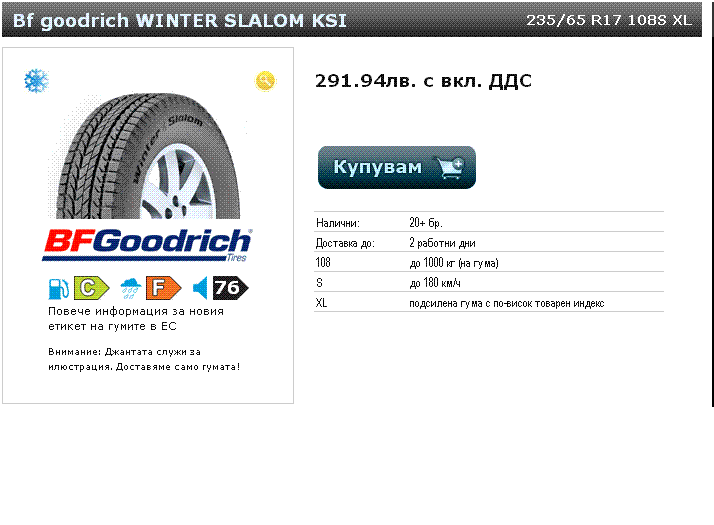Click the XL reinforced tire description row
Viewport: 714px width, 525px height.
point(489,302)
